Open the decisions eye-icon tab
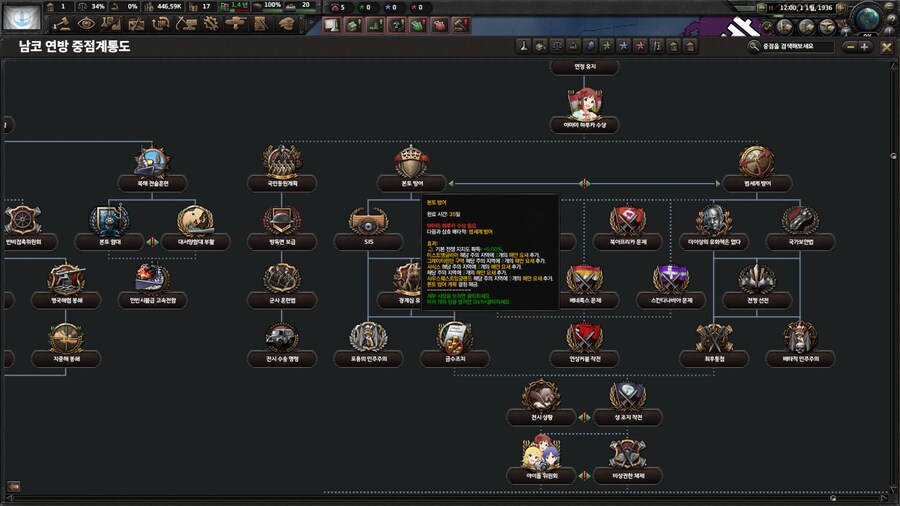Screen dimensions: 900x506 tap(86, 23)
